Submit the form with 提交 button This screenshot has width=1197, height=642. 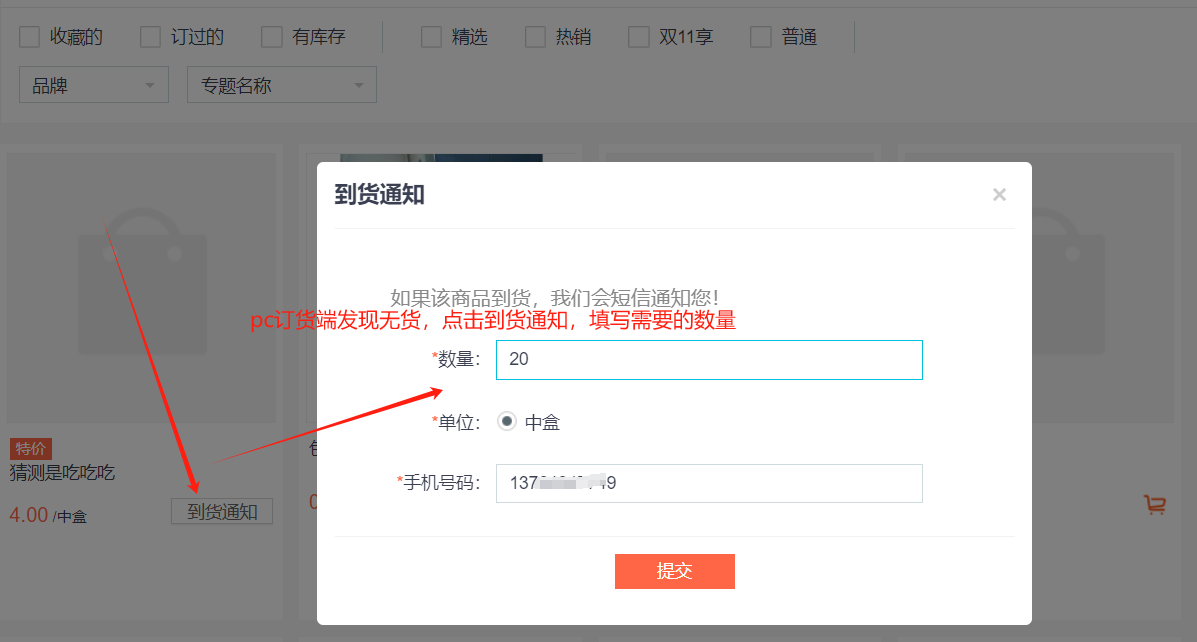[x=675, y=571]
